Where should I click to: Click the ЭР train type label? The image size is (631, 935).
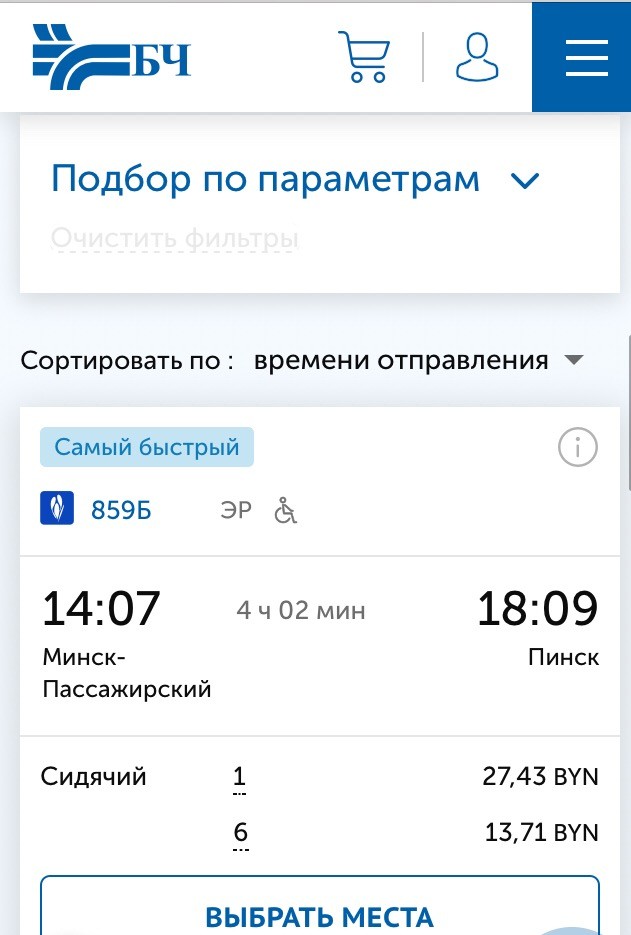coord(235,511)
